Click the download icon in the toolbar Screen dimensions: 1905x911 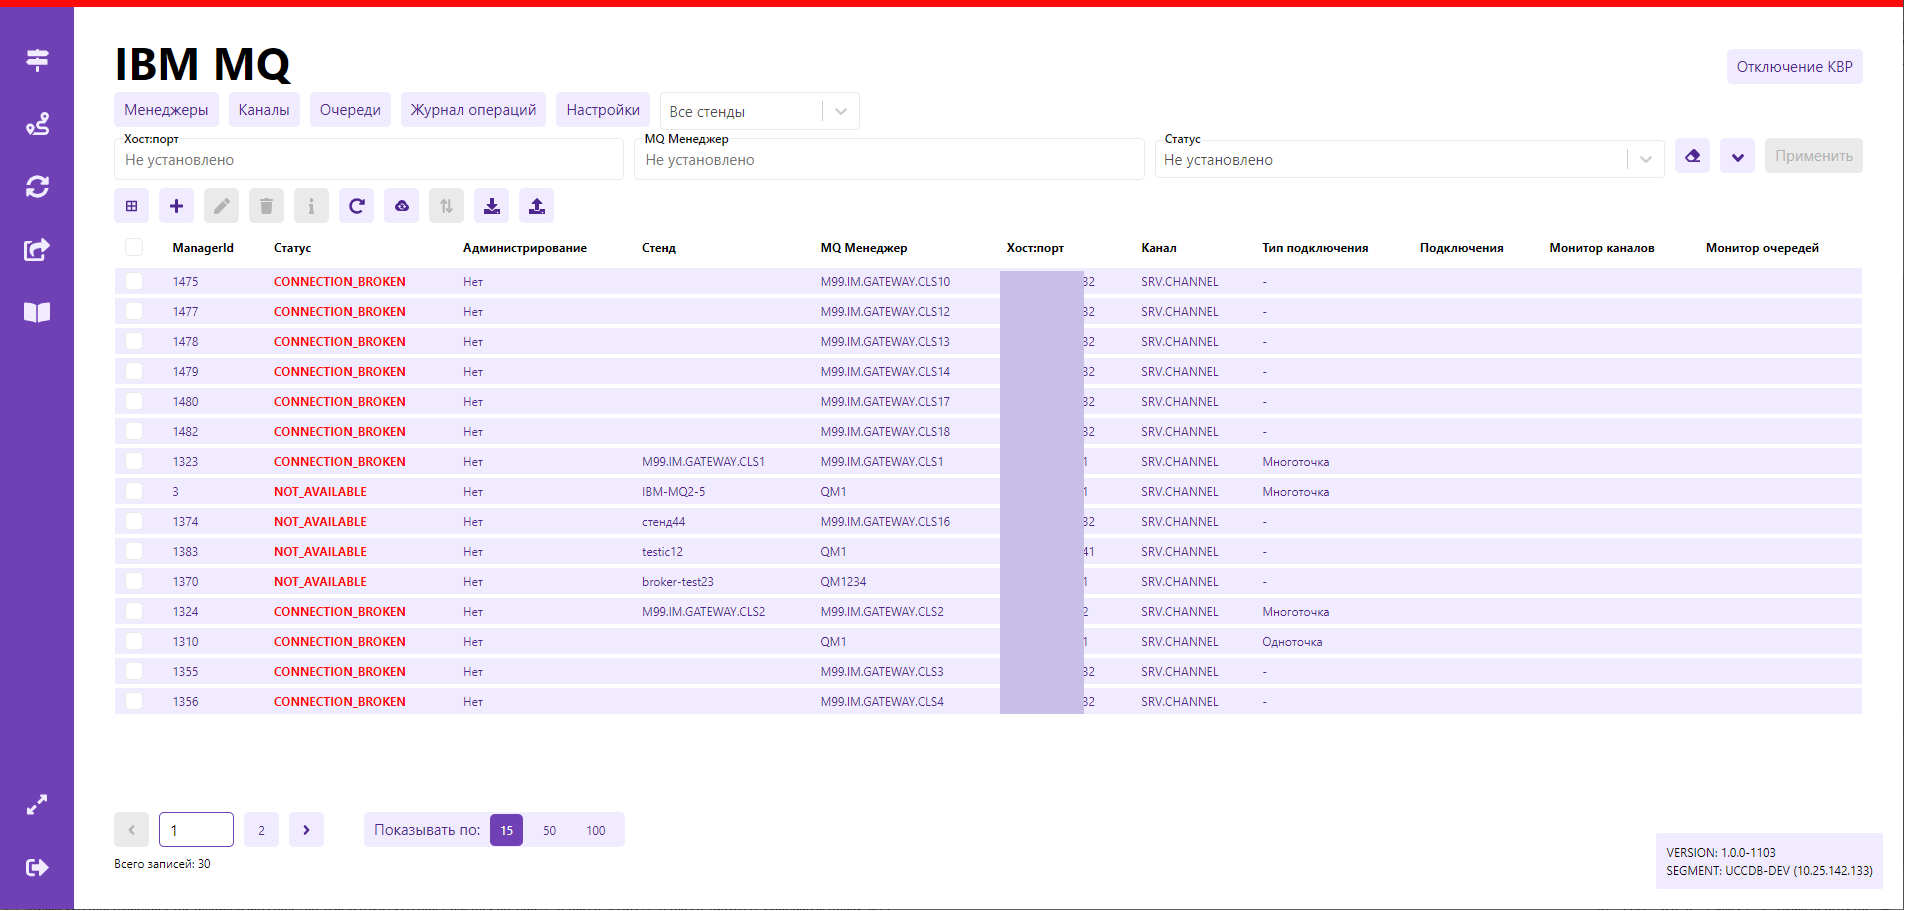pos(491,206)
